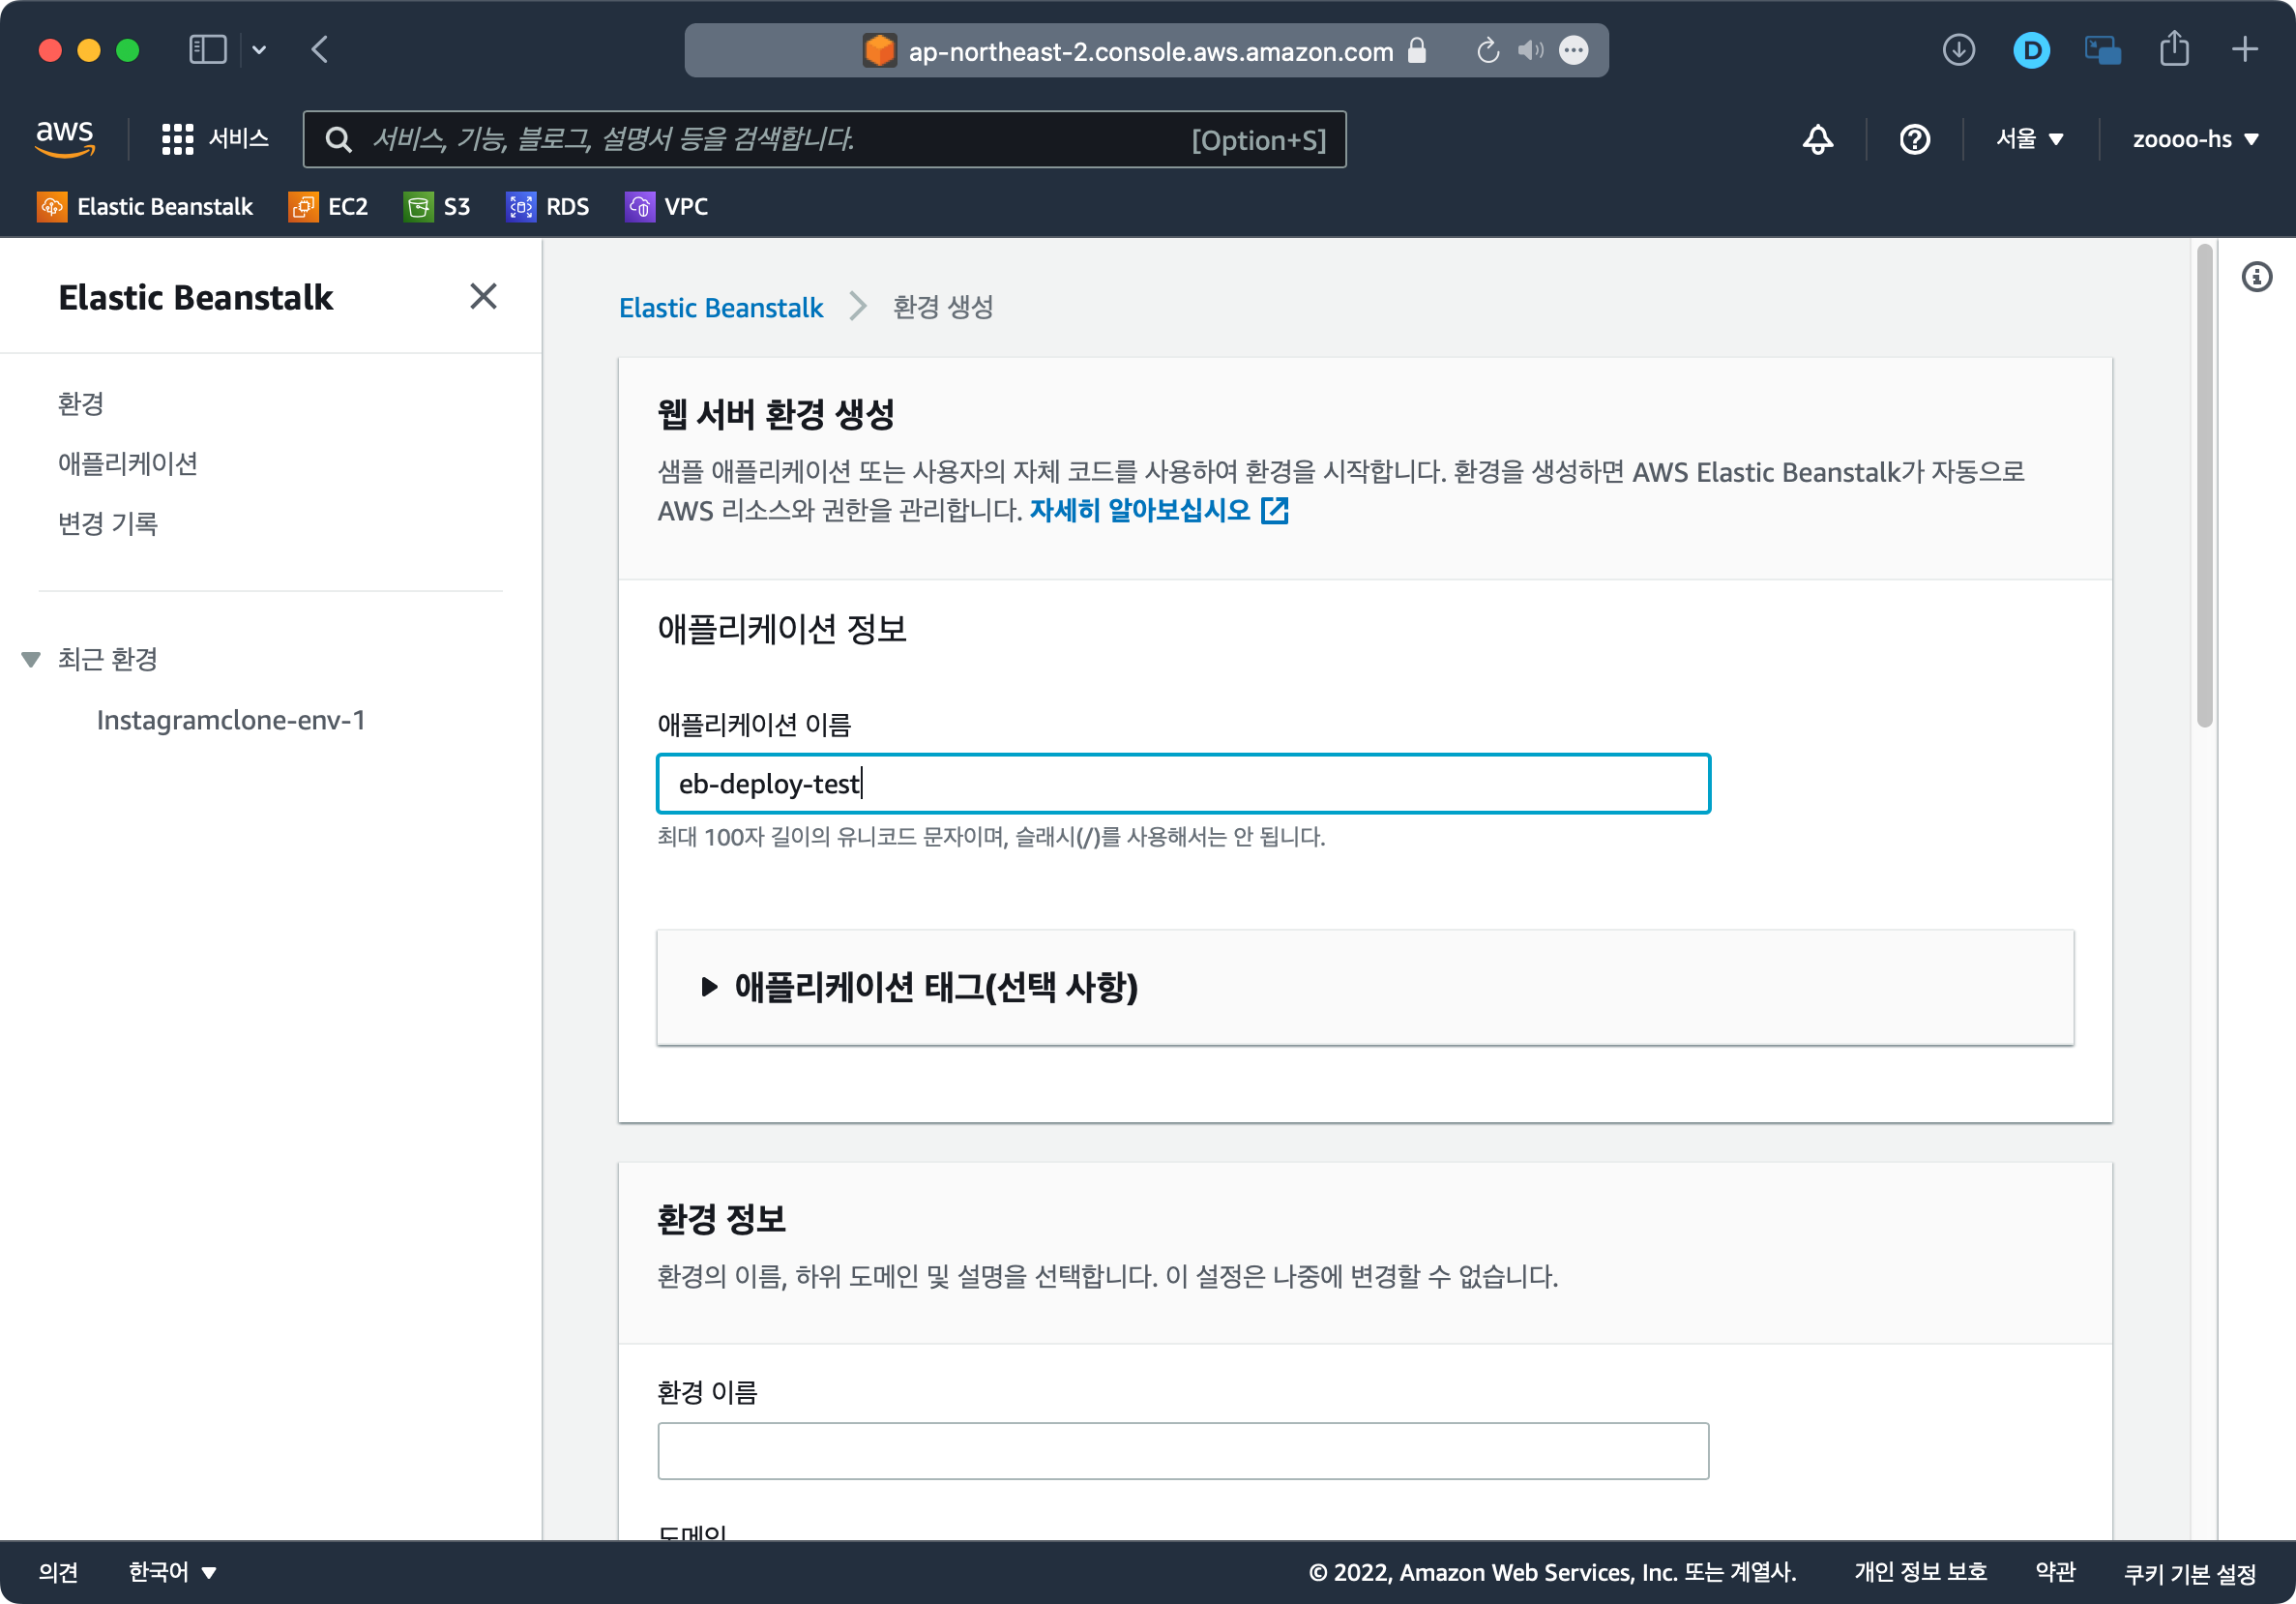
Task: Open Safari share menu
Action: [x=2174, y=49]
